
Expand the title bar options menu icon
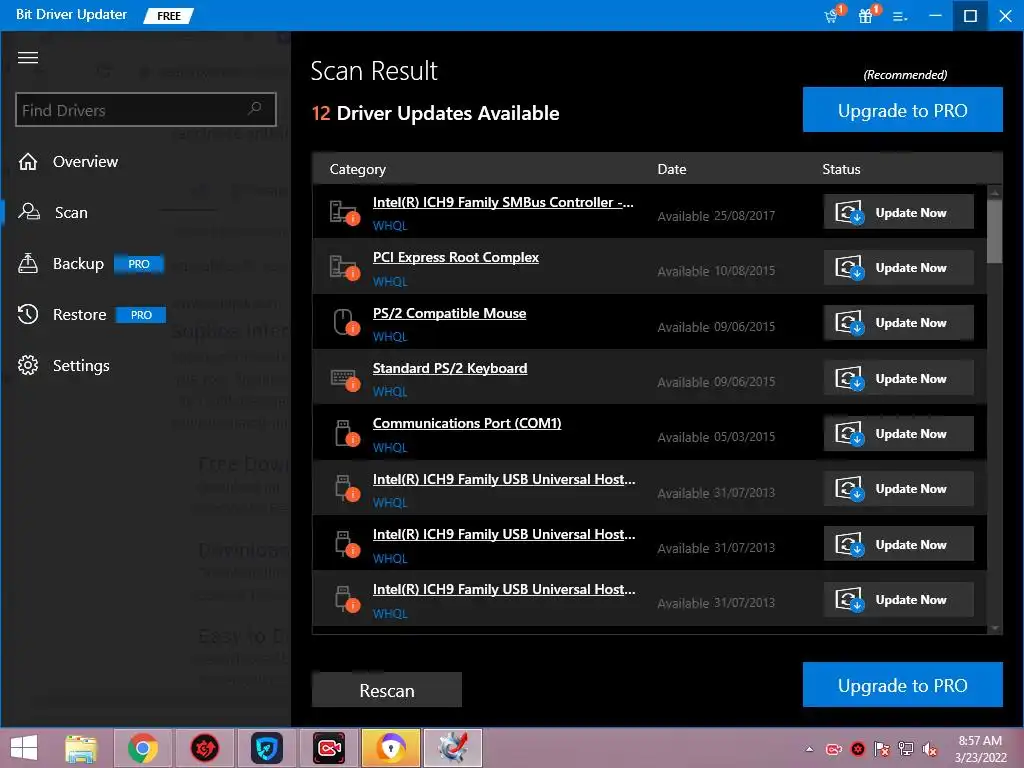tap(900, 17)
